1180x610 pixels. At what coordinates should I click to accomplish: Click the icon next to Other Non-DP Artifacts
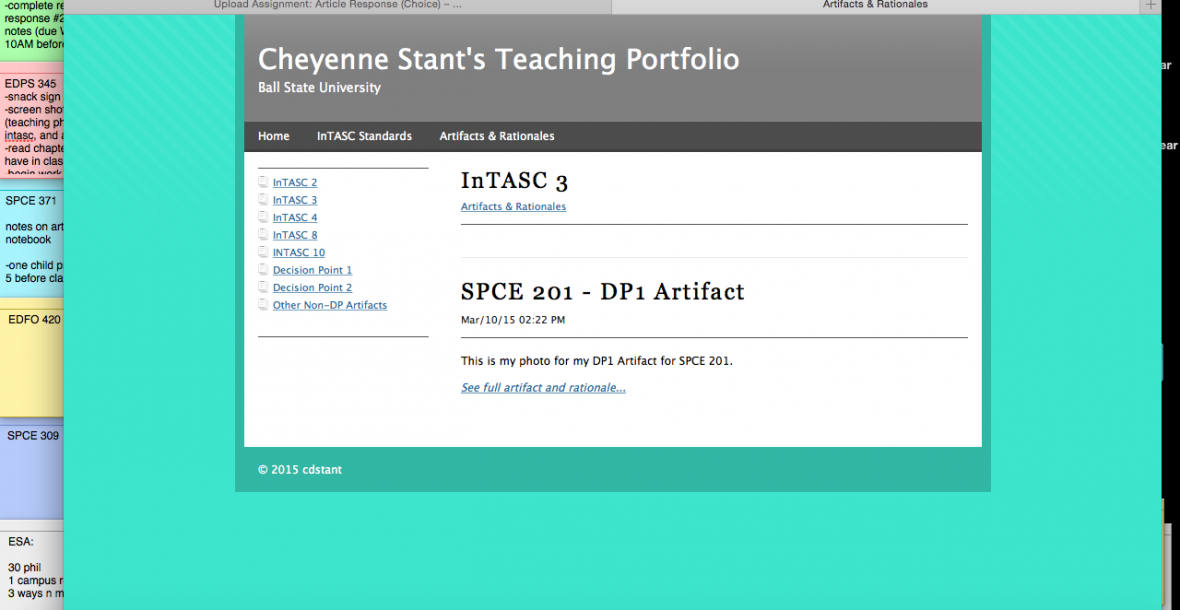pos(263,305)
